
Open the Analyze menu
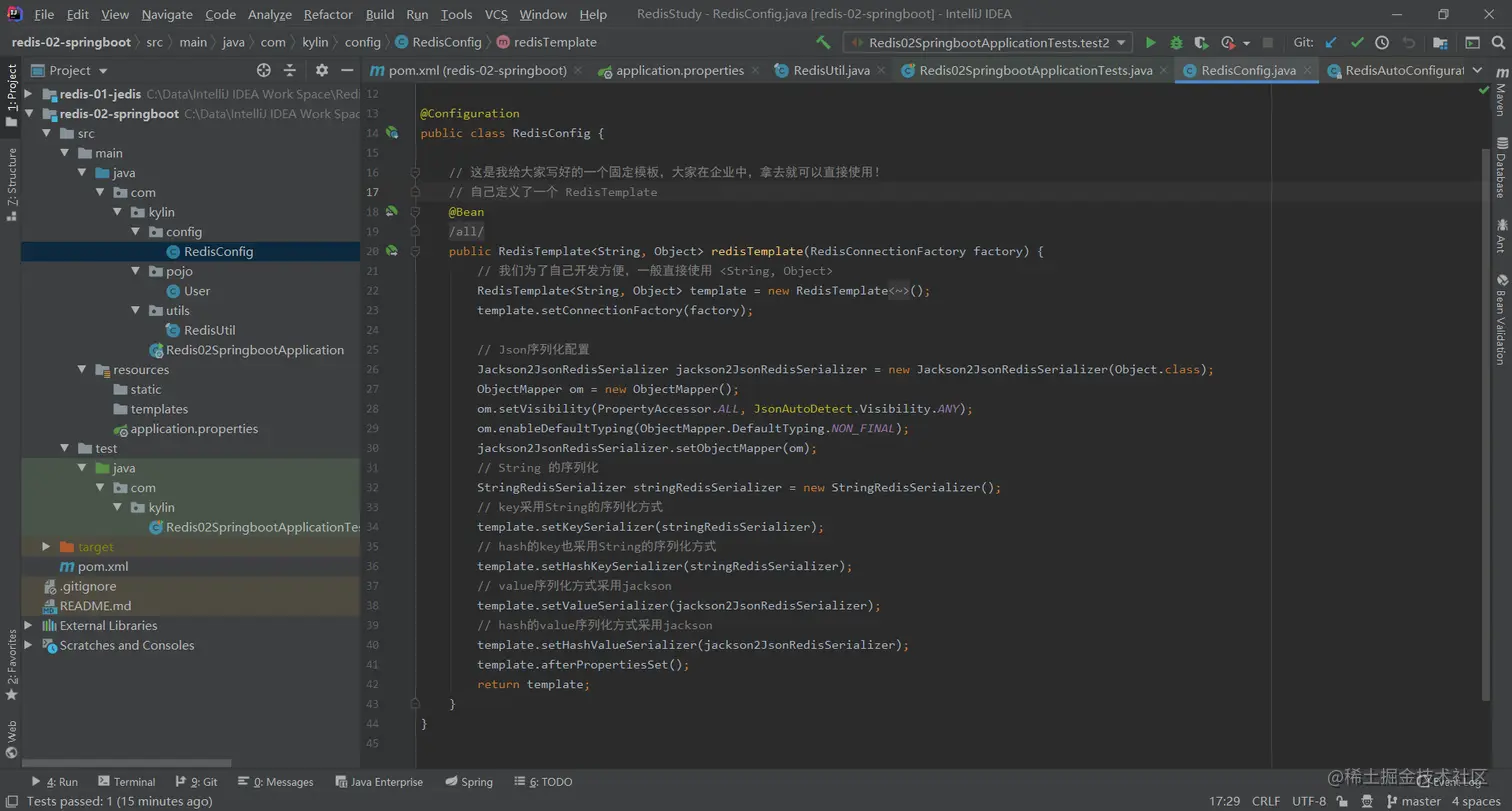pyautogui.click(x=270, y=15)
